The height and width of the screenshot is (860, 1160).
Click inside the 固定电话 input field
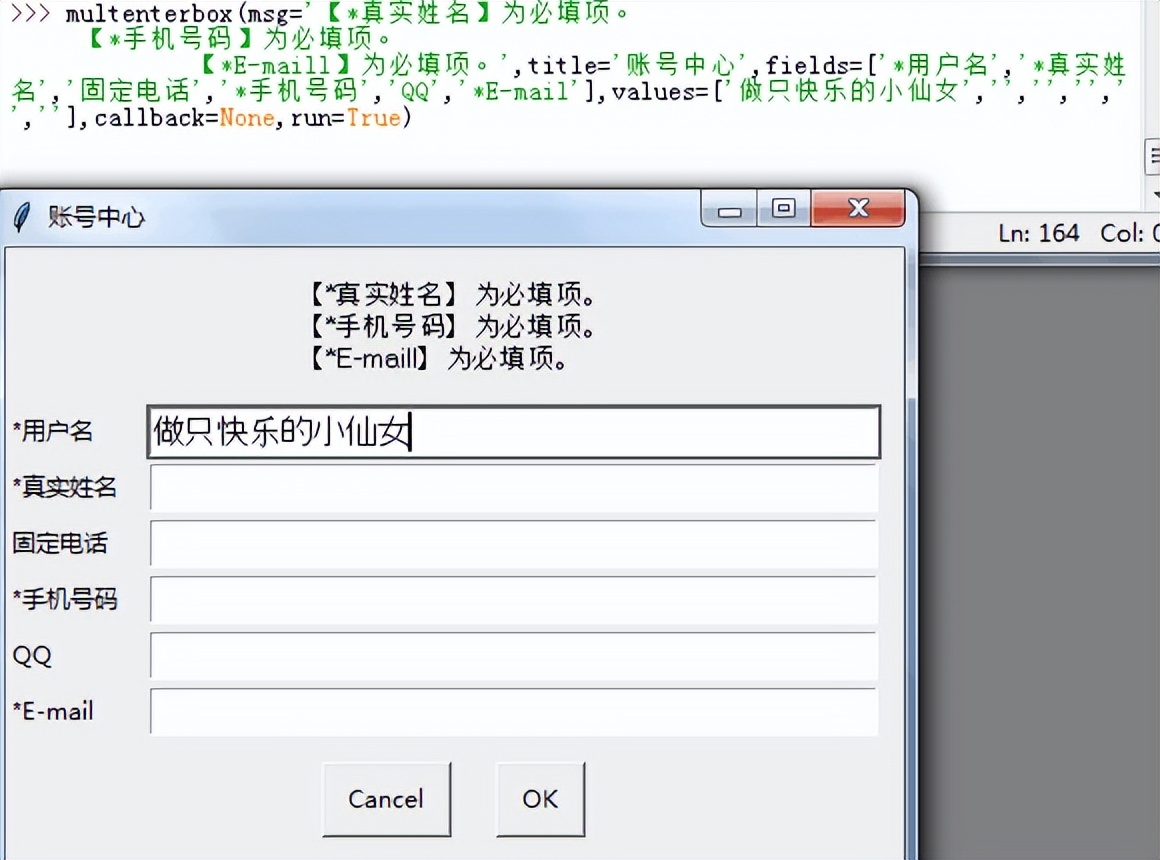513,544
